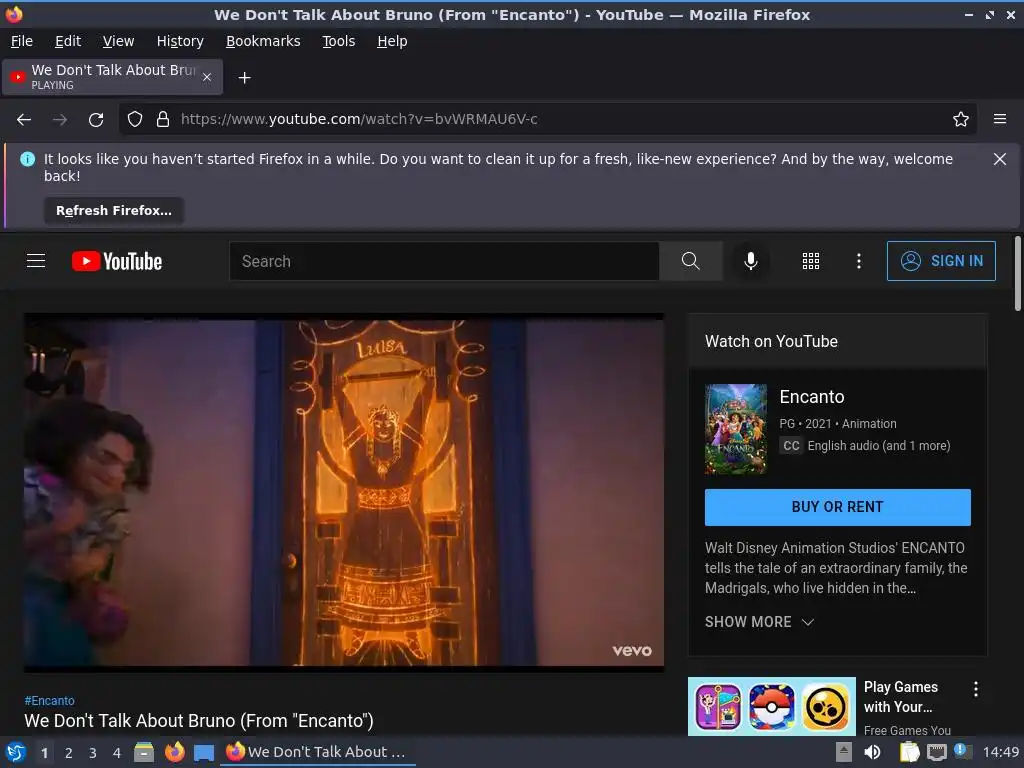Open the Tools menu

click(x=338, y=41)
